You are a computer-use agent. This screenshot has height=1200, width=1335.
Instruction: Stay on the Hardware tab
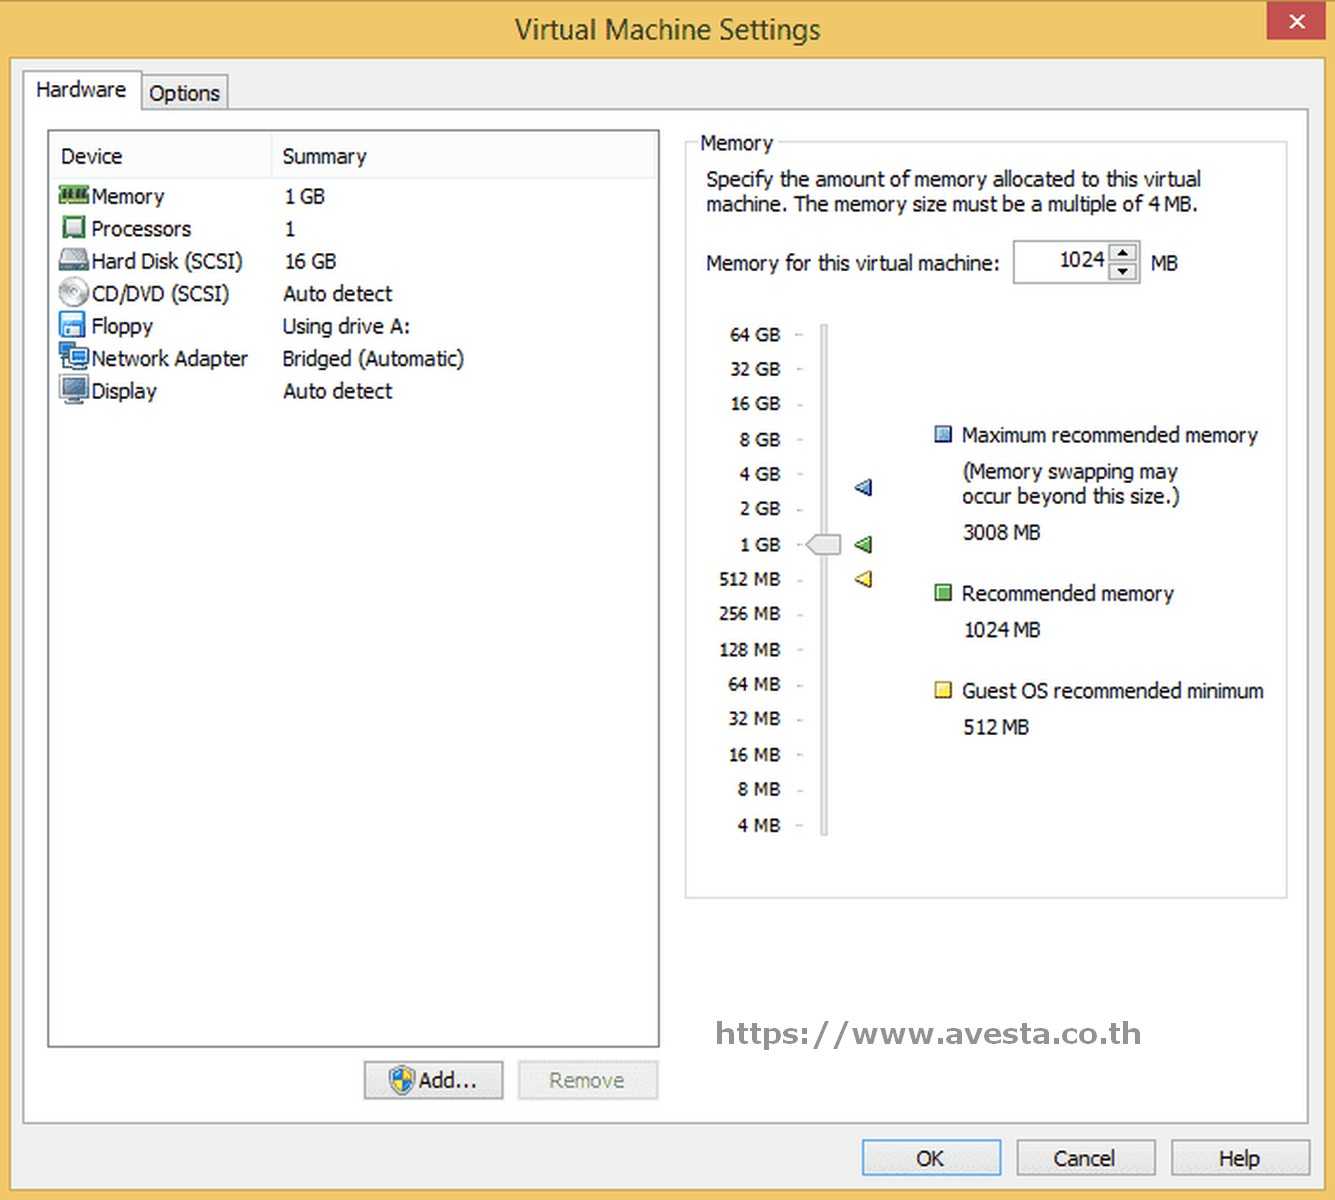(82, 89)
